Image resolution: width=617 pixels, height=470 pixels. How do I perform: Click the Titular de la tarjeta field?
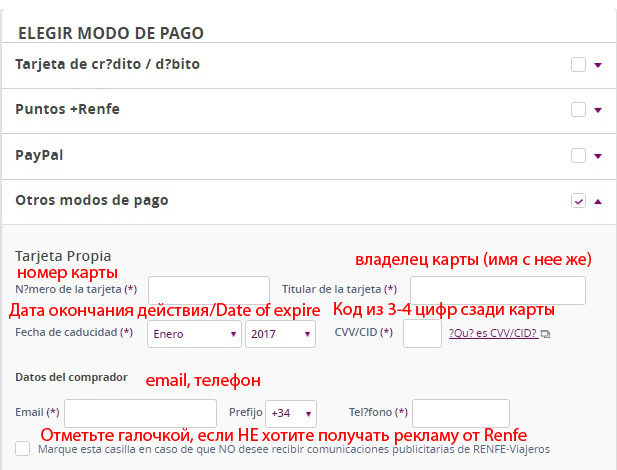[497, 290]
